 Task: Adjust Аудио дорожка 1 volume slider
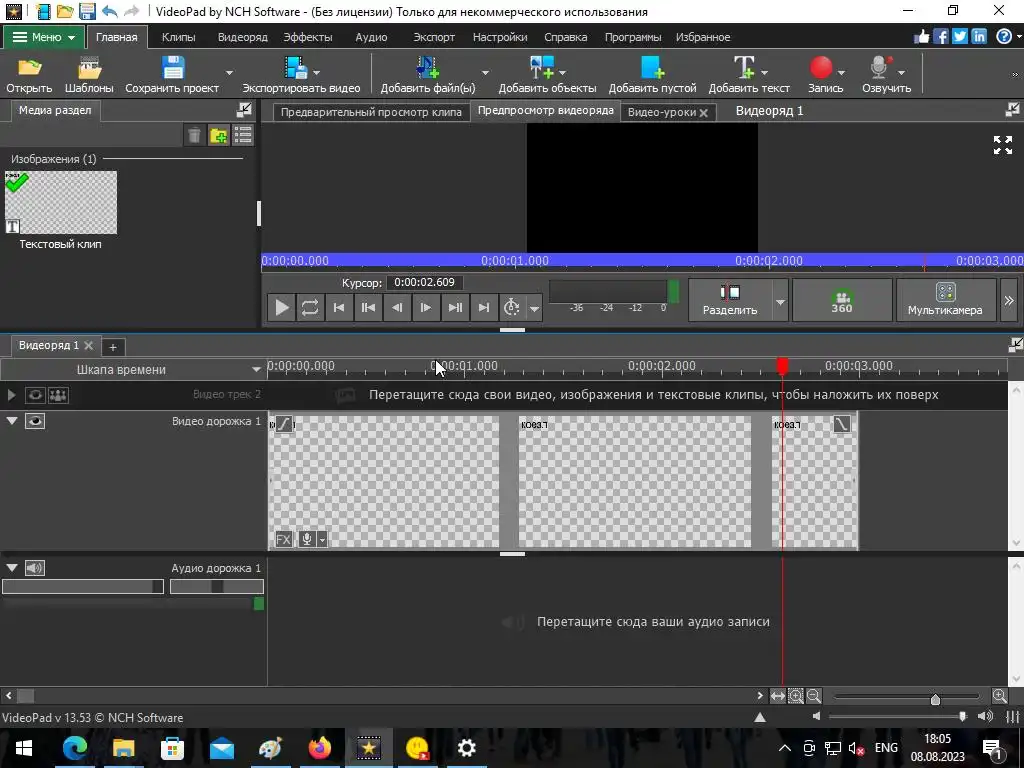point(83,586)
